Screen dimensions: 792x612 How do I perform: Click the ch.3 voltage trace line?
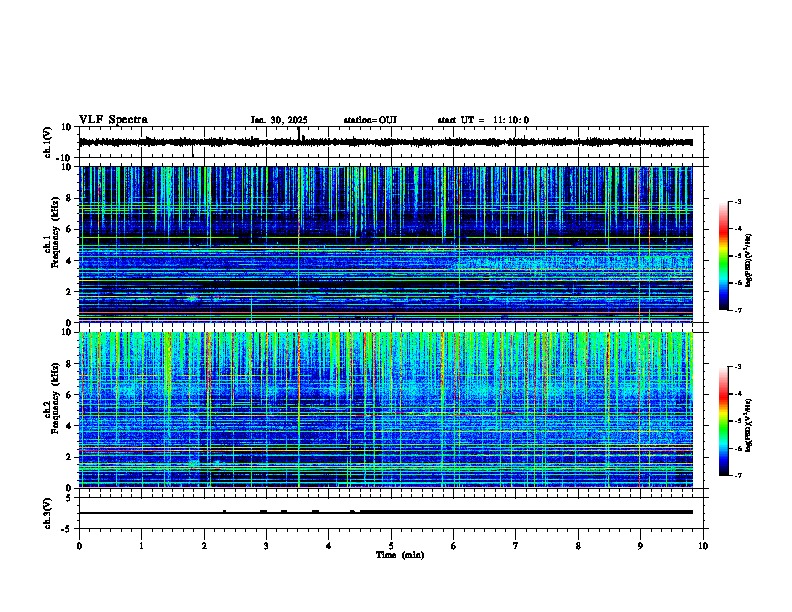pyautogui.click(x=386, y=512)
